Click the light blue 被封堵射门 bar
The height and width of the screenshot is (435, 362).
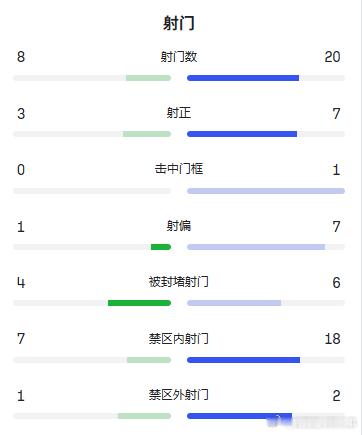click(234, 303)
